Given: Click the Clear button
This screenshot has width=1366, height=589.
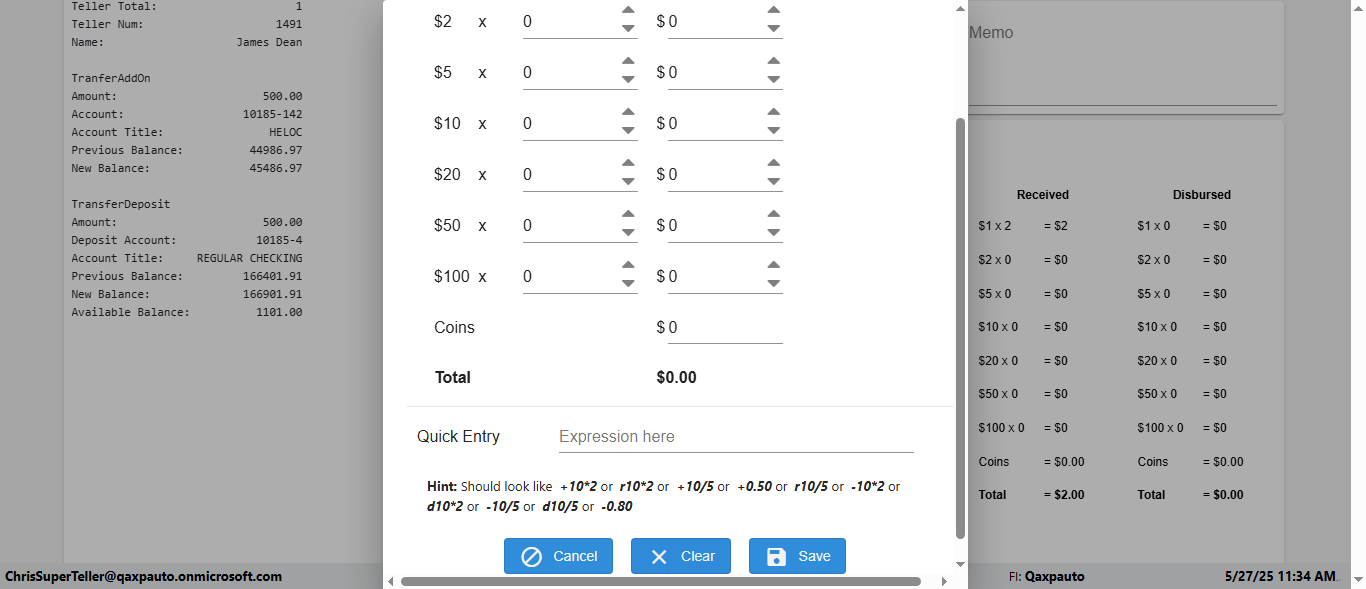Looking at the screenshot, I should pyautogui.click(x=680, y=556).
